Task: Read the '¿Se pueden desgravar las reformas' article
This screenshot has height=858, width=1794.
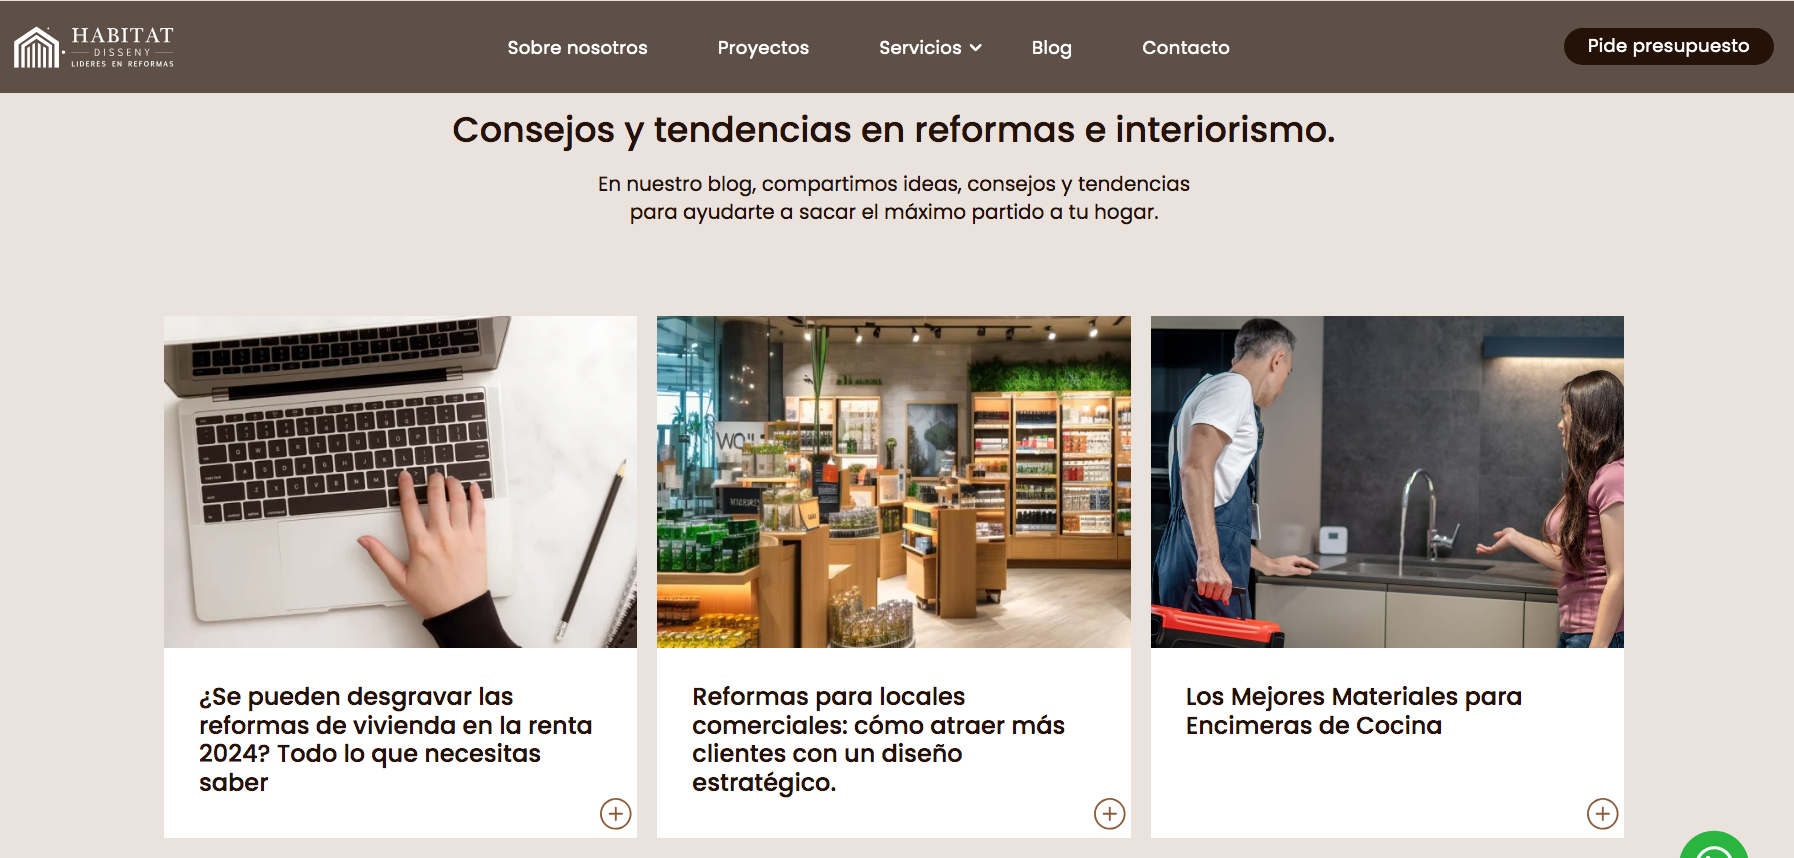Action: 396,739
